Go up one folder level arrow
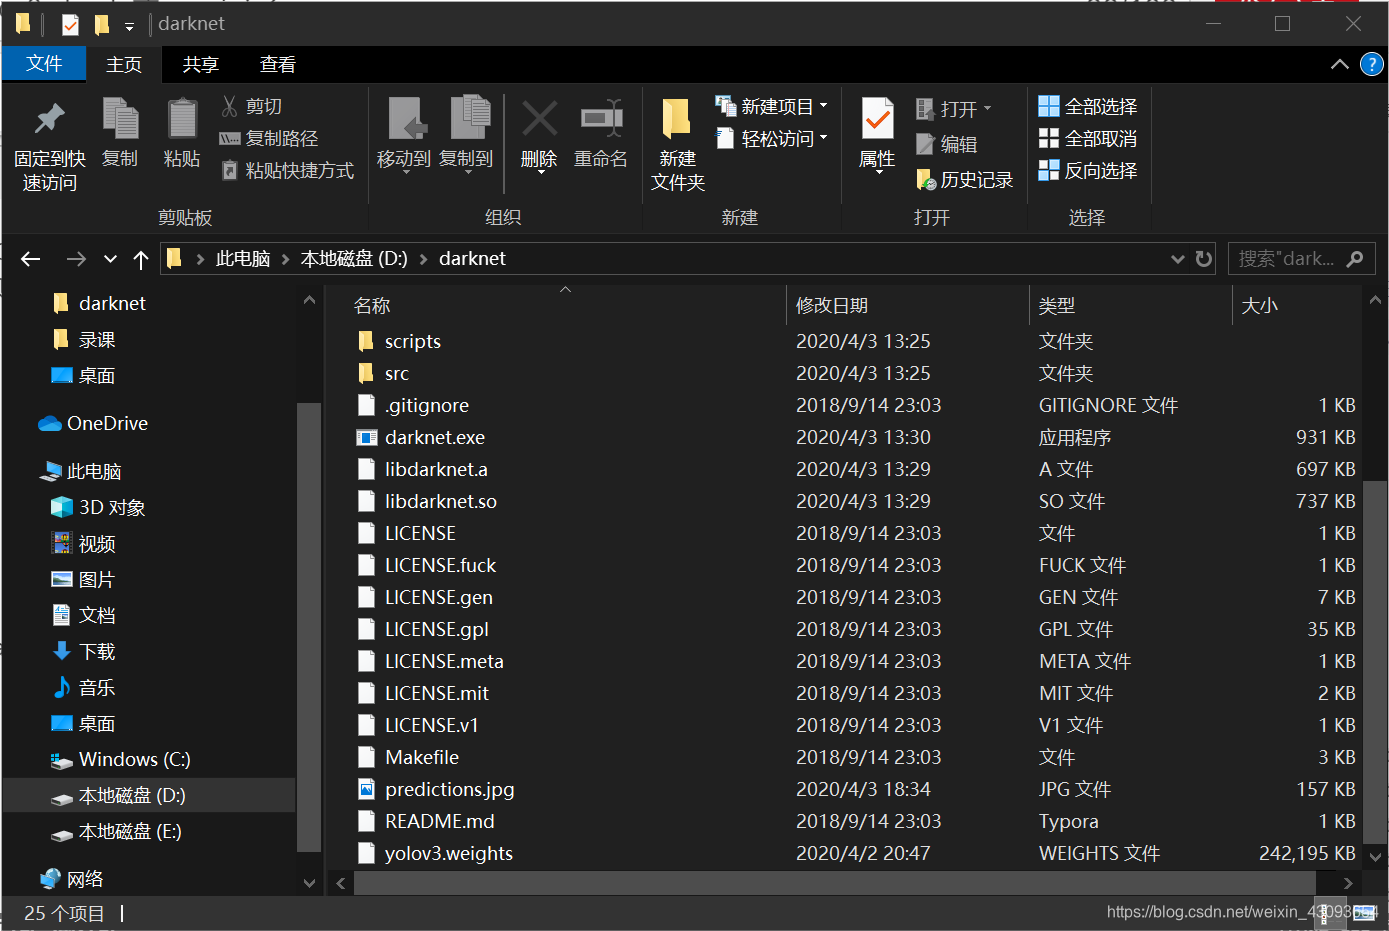The height and width of the screenshot is (931, 1389). (141, 260)
